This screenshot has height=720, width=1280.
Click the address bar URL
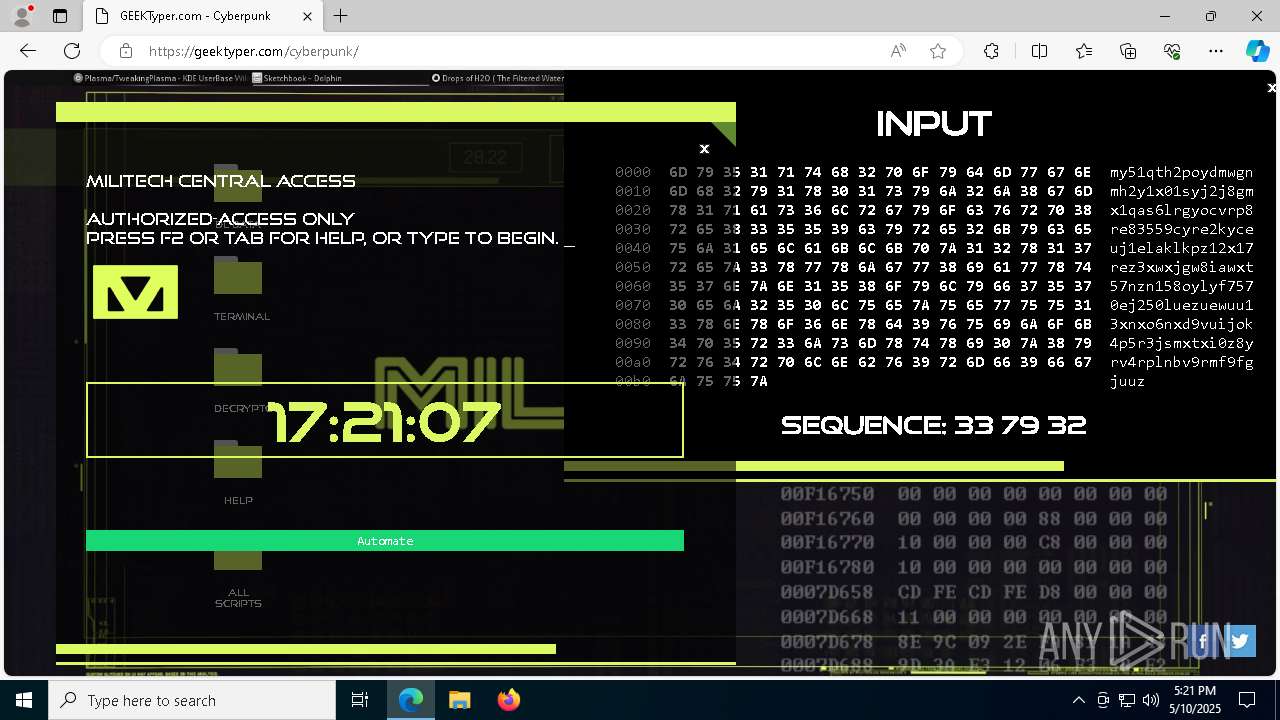[254, 51]
